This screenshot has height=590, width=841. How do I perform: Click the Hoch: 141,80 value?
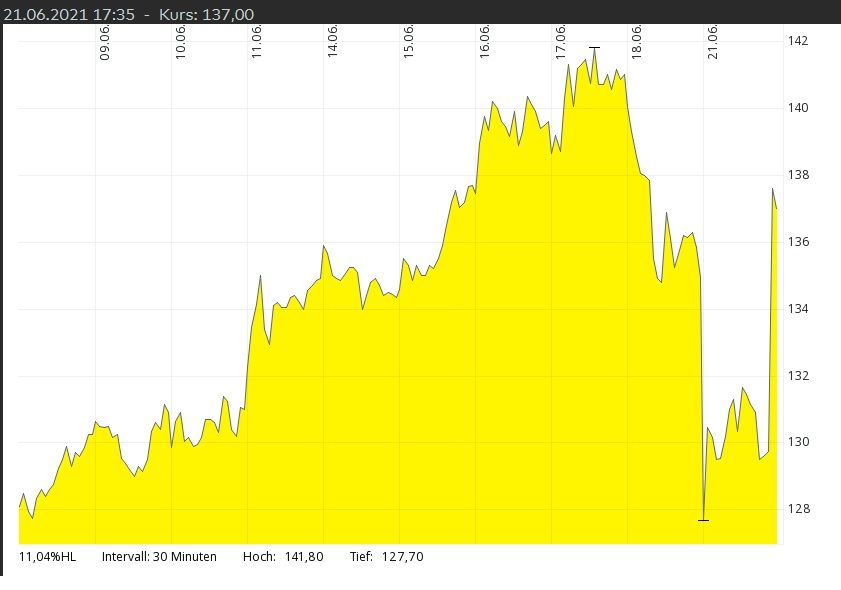point(283,557)
